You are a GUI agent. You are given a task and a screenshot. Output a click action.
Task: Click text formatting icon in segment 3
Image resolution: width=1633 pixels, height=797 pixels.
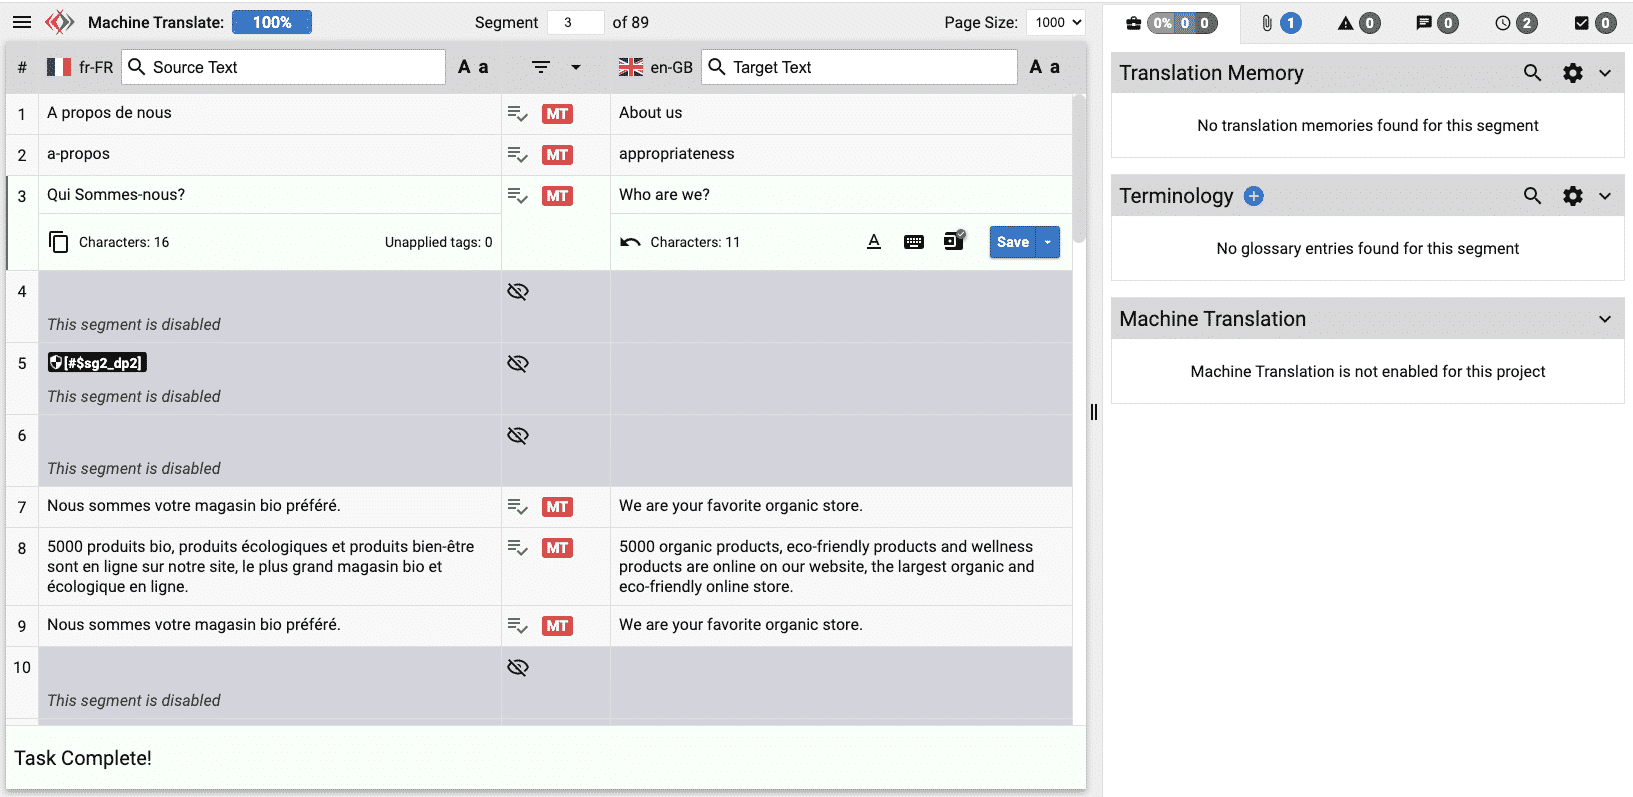pyautogui.click(x=874, y=242)
